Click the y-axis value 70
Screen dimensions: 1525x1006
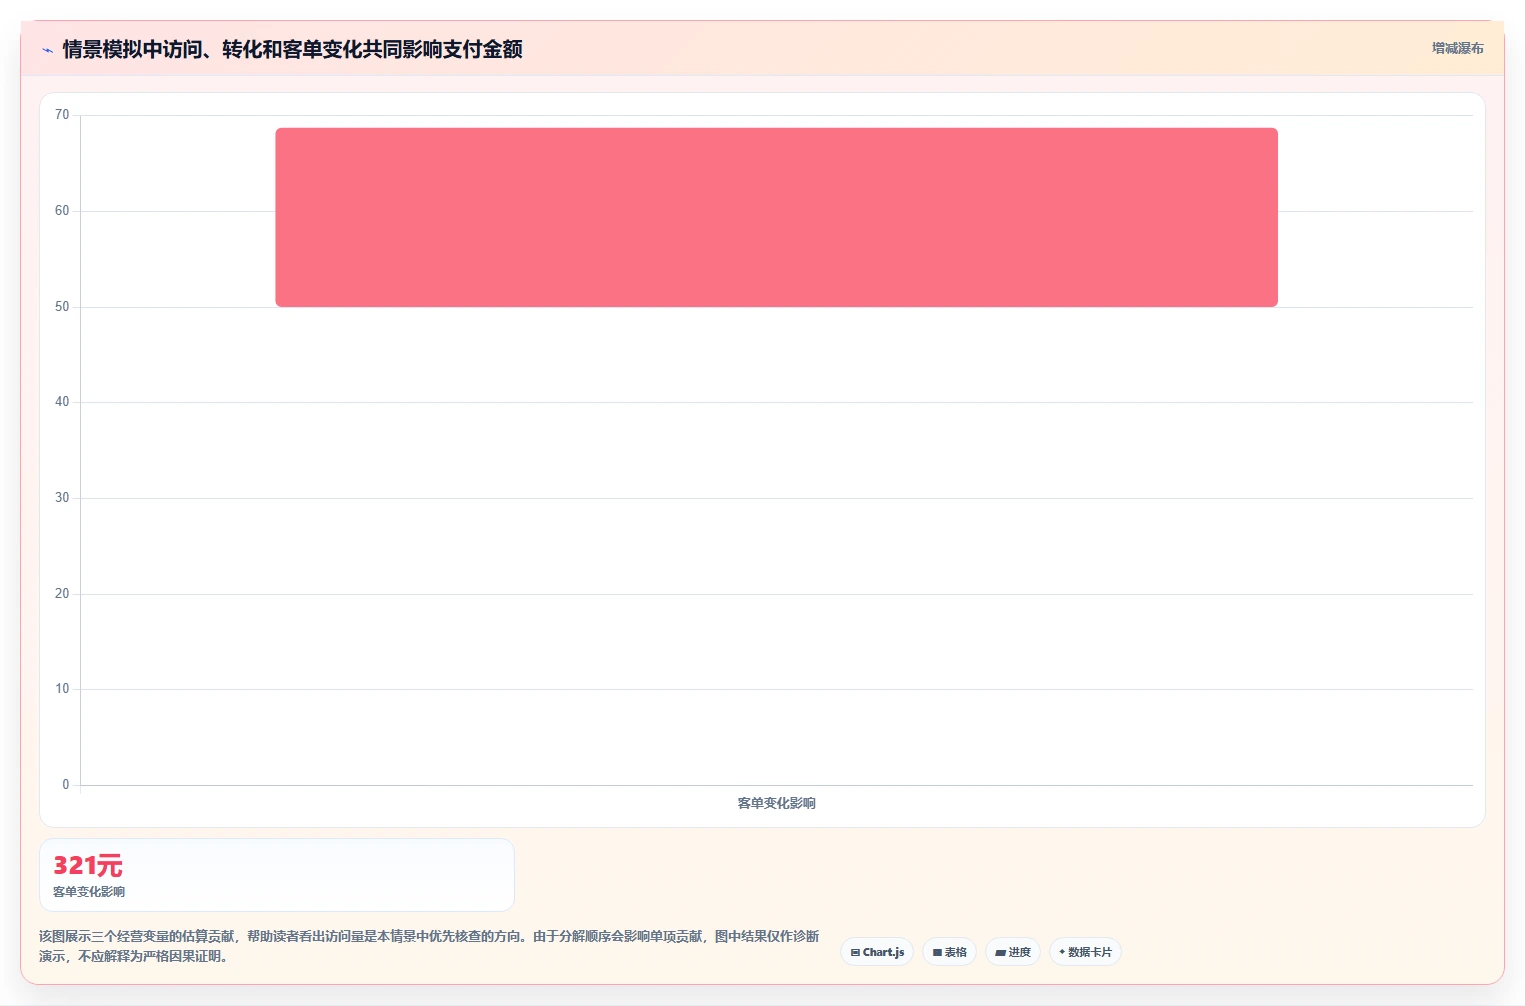[x=62, y=115]
